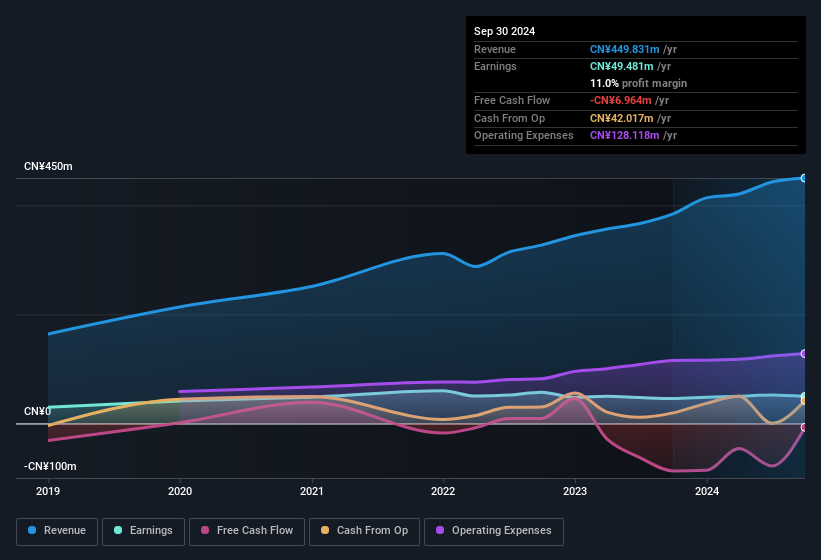
Task: Click the 2022 x-axis label
Action: point(443,491)
